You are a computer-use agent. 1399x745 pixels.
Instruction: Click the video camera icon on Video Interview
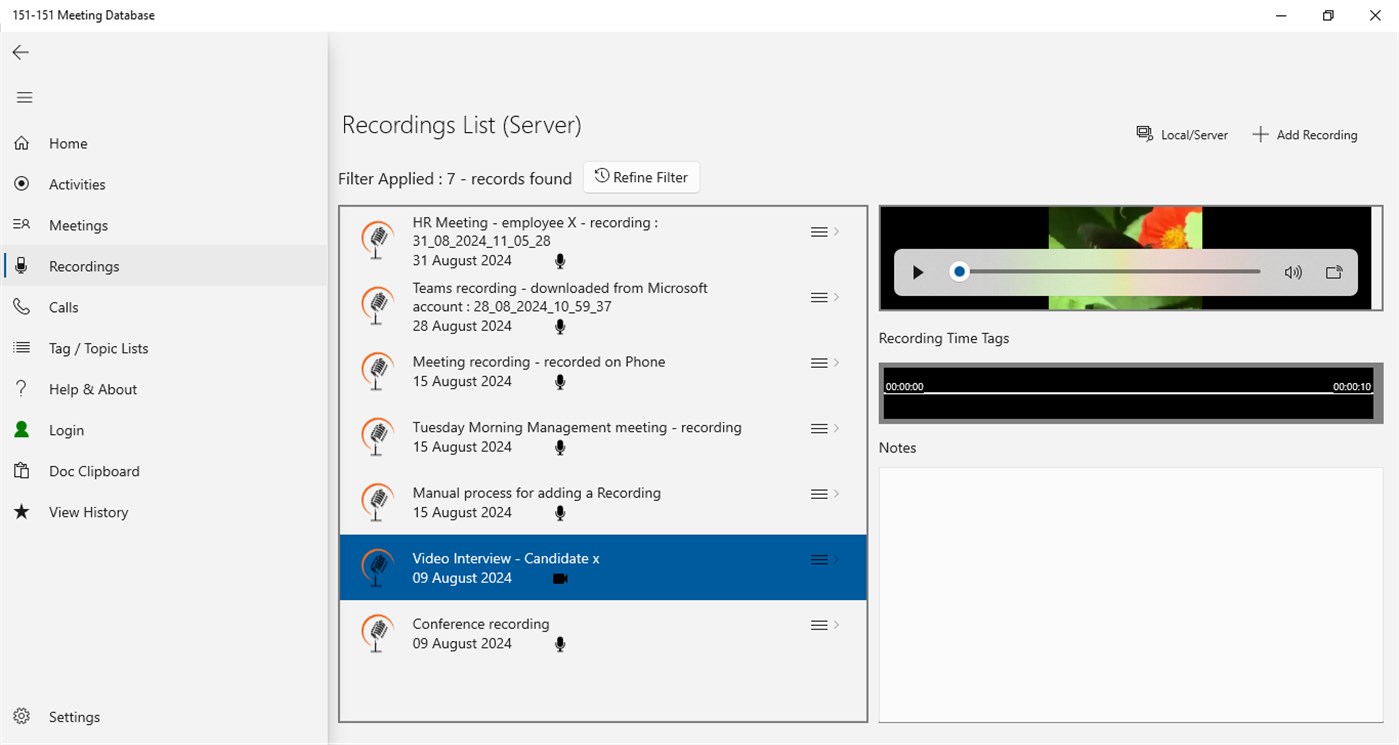click(560, 578)
